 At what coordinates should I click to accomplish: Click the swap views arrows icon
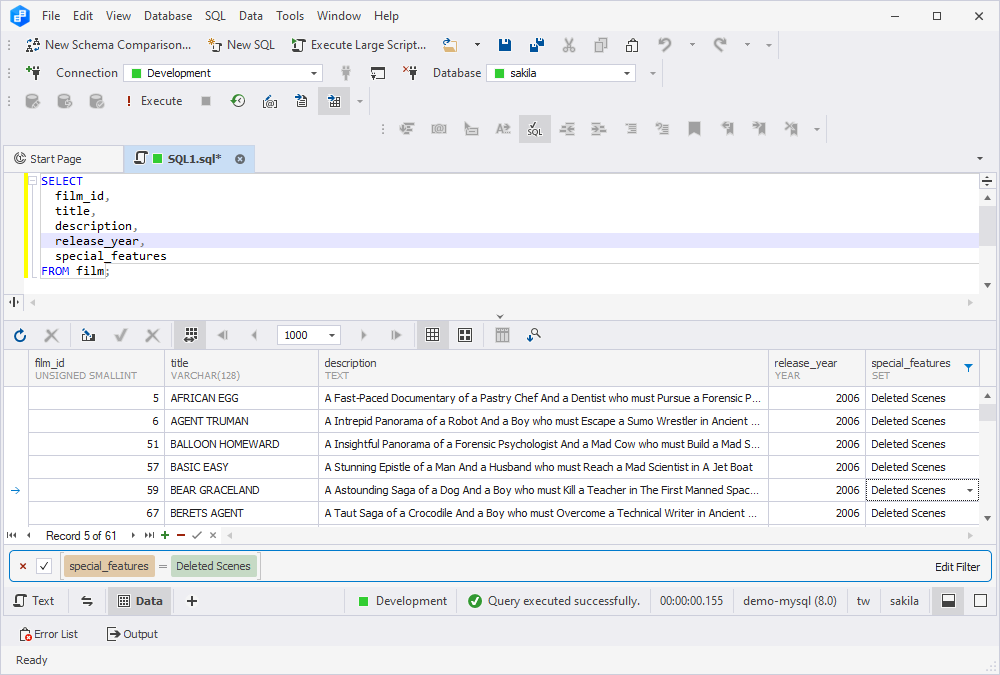87,601
